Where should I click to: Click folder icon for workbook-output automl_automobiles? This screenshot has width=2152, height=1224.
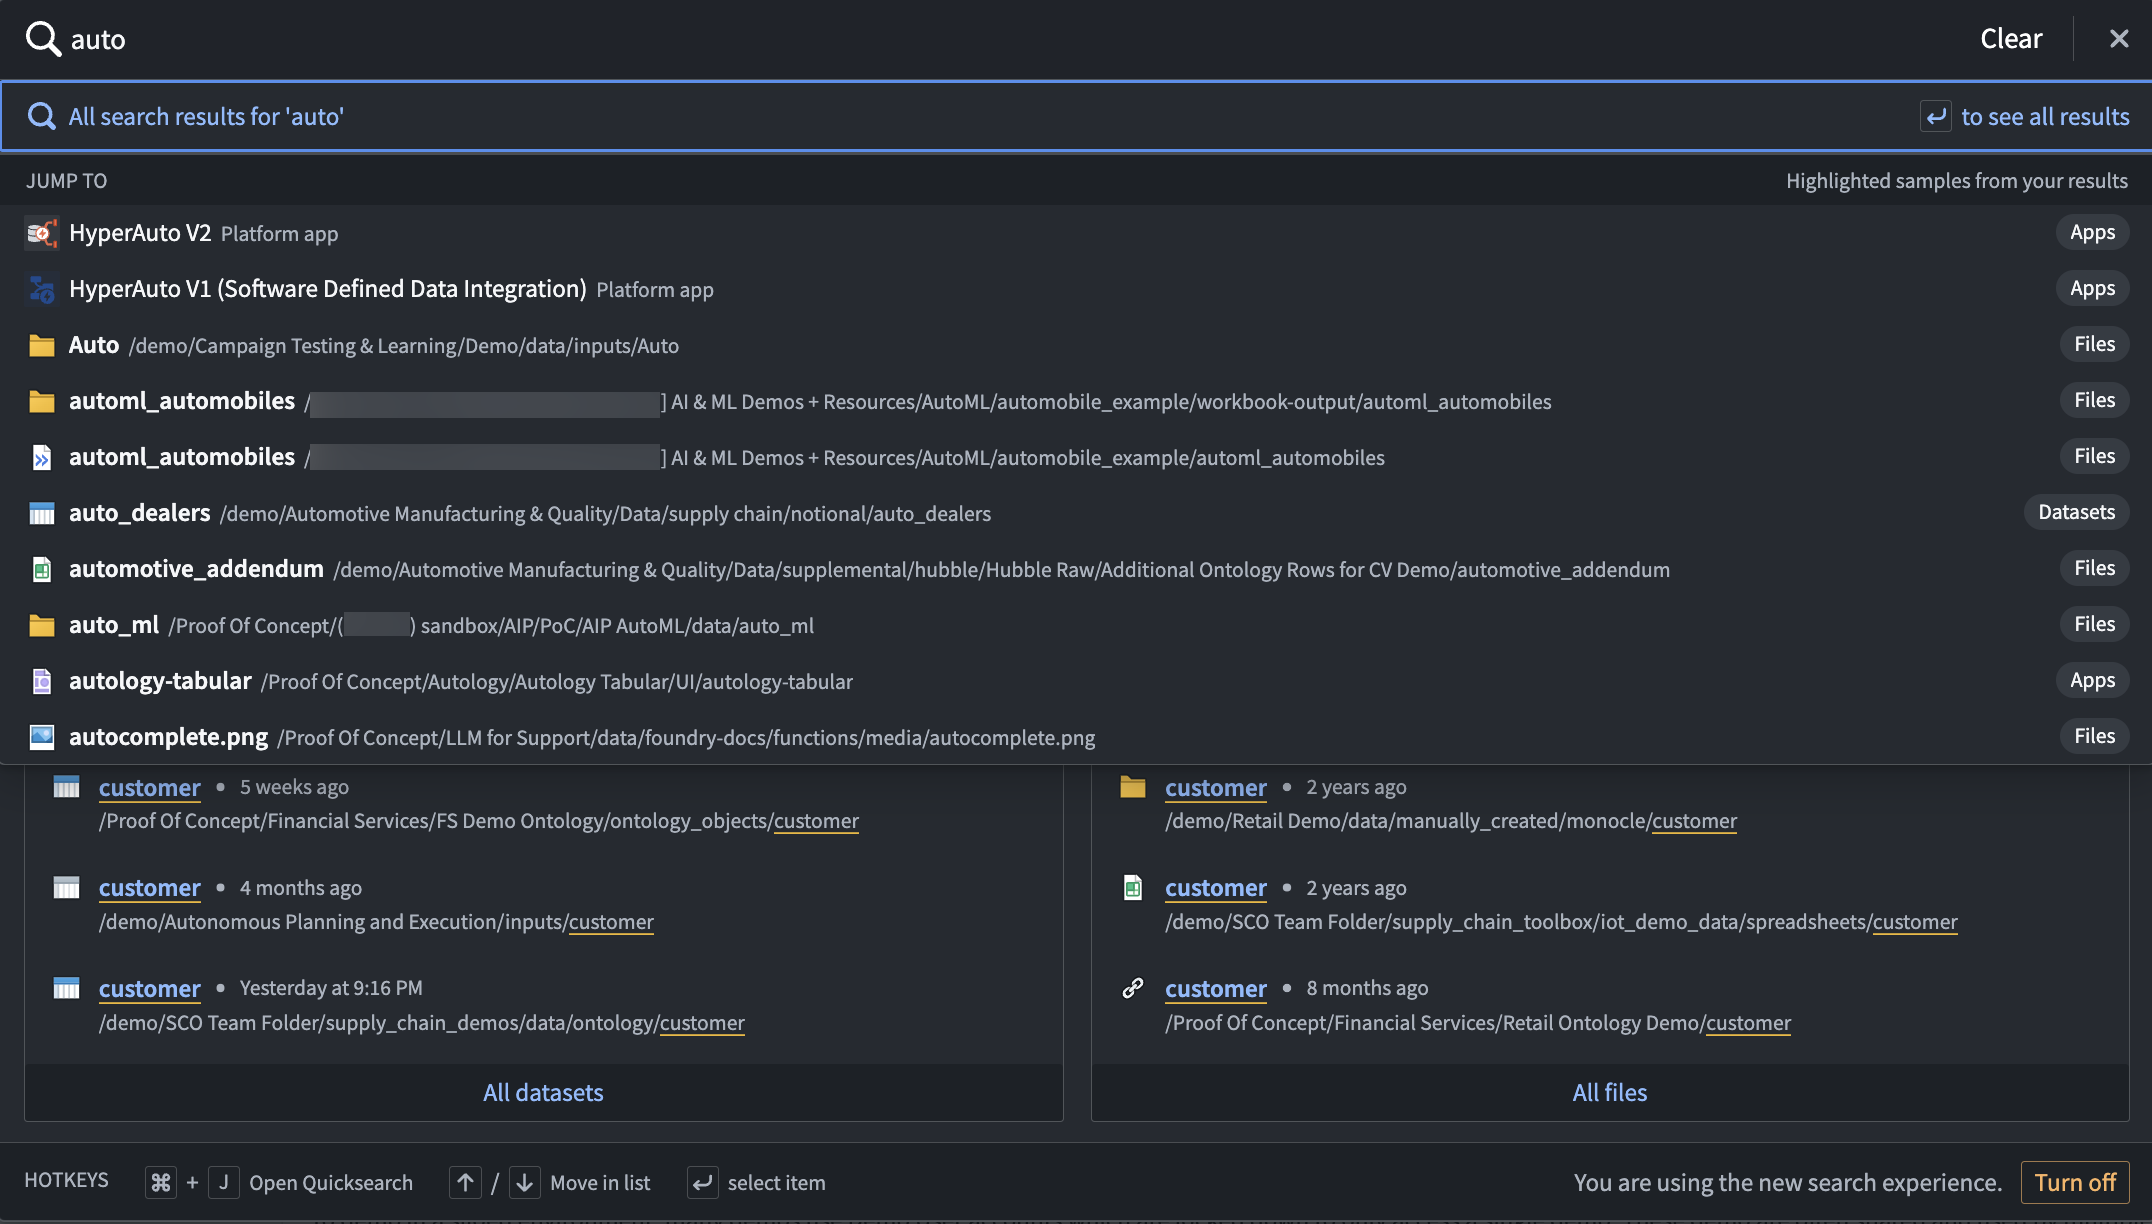[x=41, y=401]
